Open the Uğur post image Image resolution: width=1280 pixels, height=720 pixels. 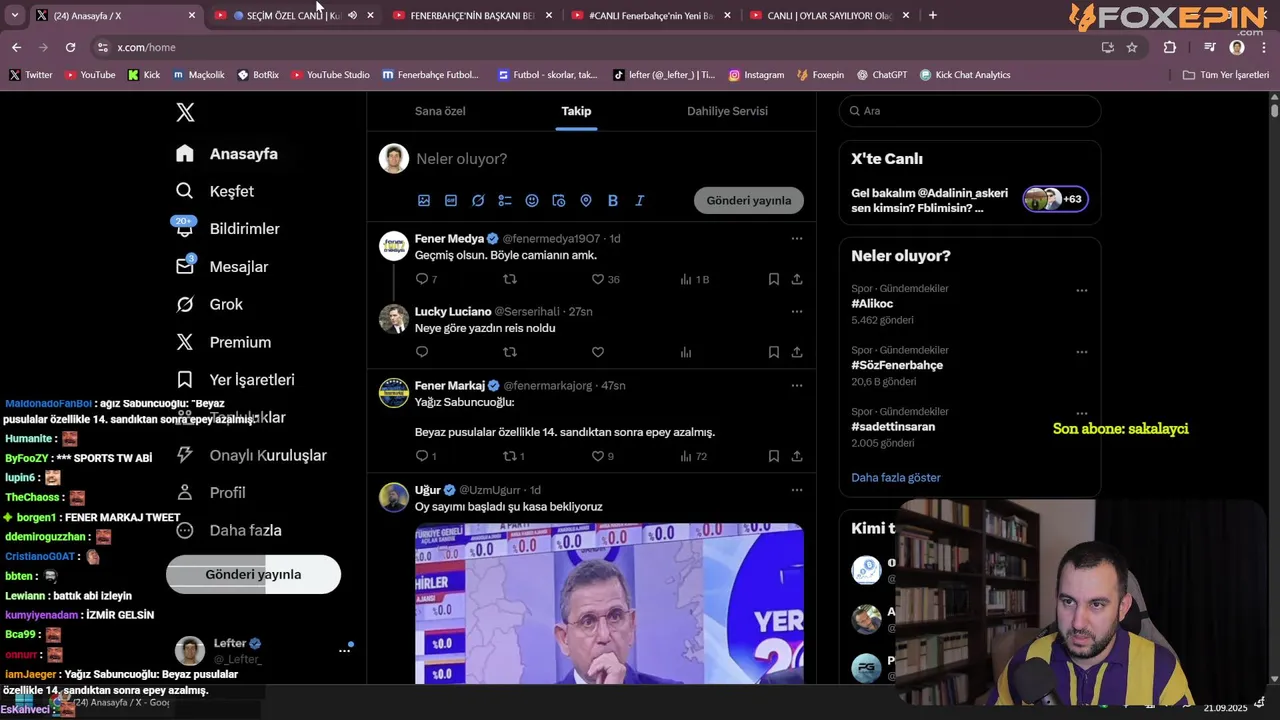click(x=609, y=604)
